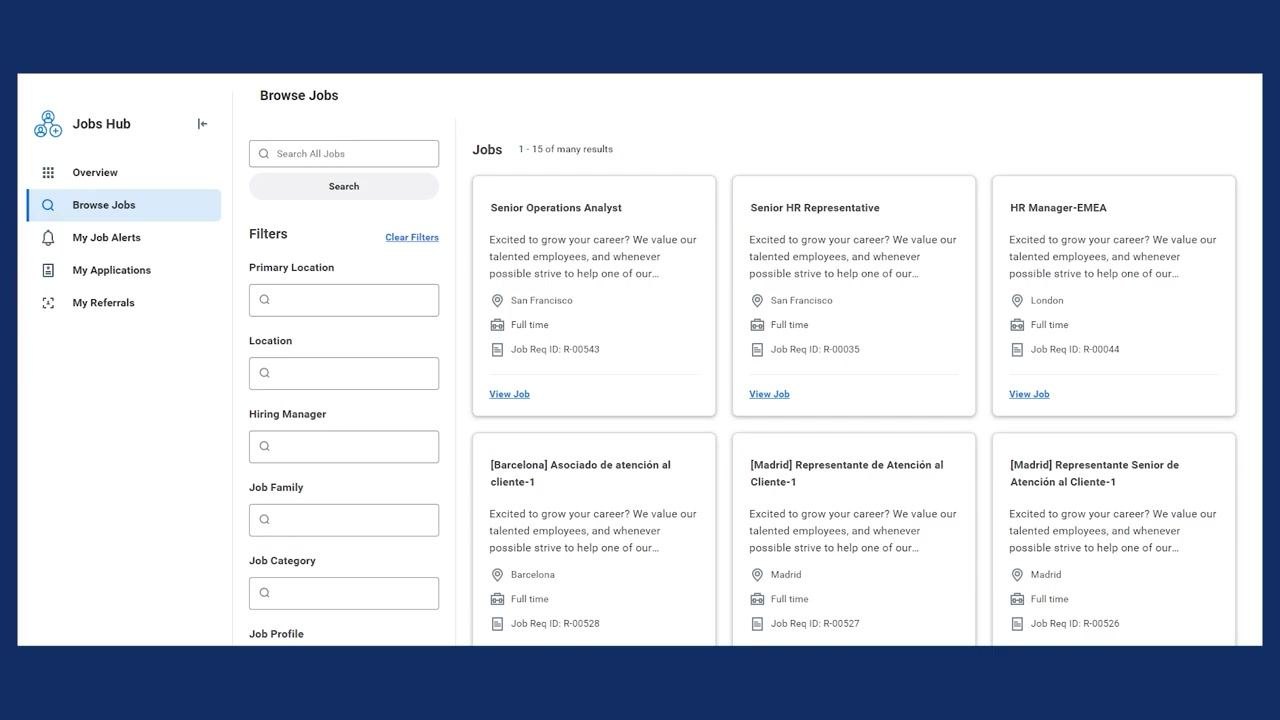This screenshot has width=1280, height=720.
Task: Click the Job Req ID icon on HR Manager-EMEA card
Action: [1017, 350]
